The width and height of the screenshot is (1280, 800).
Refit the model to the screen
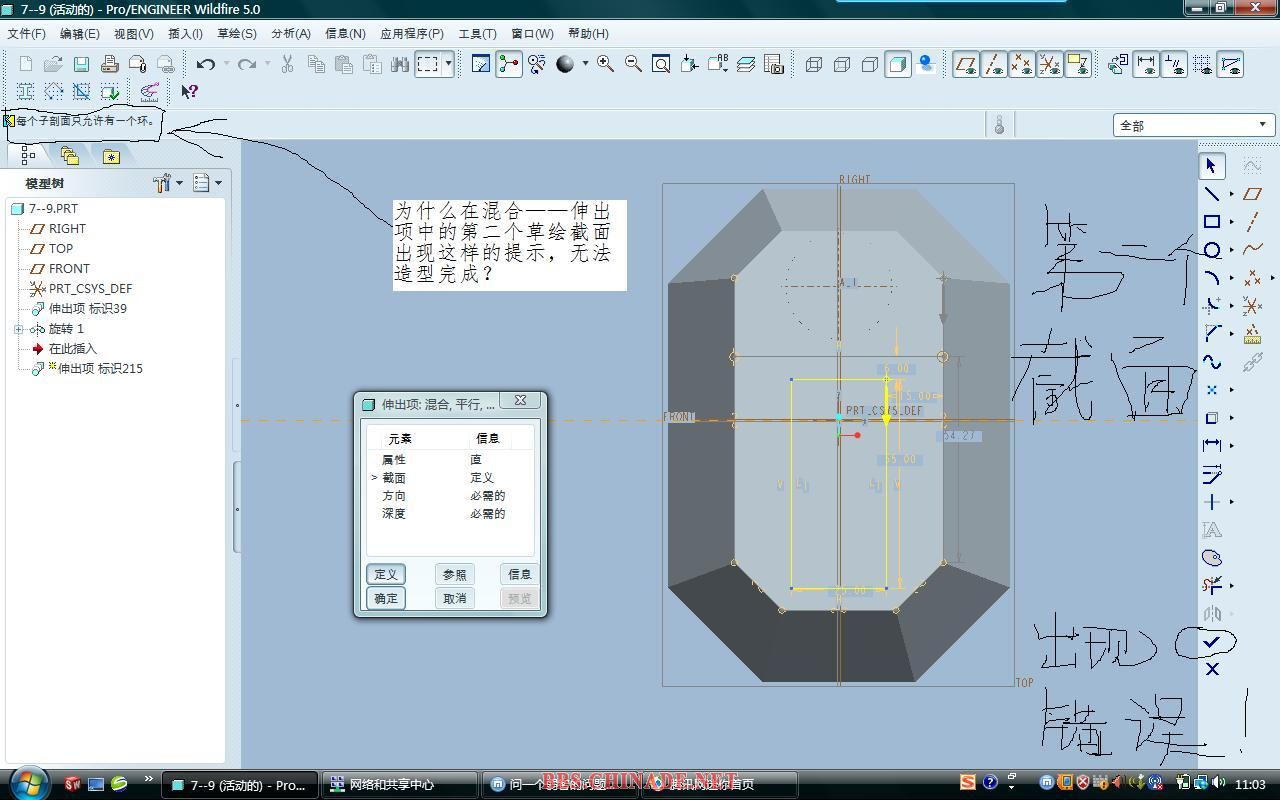coord(661,64)
